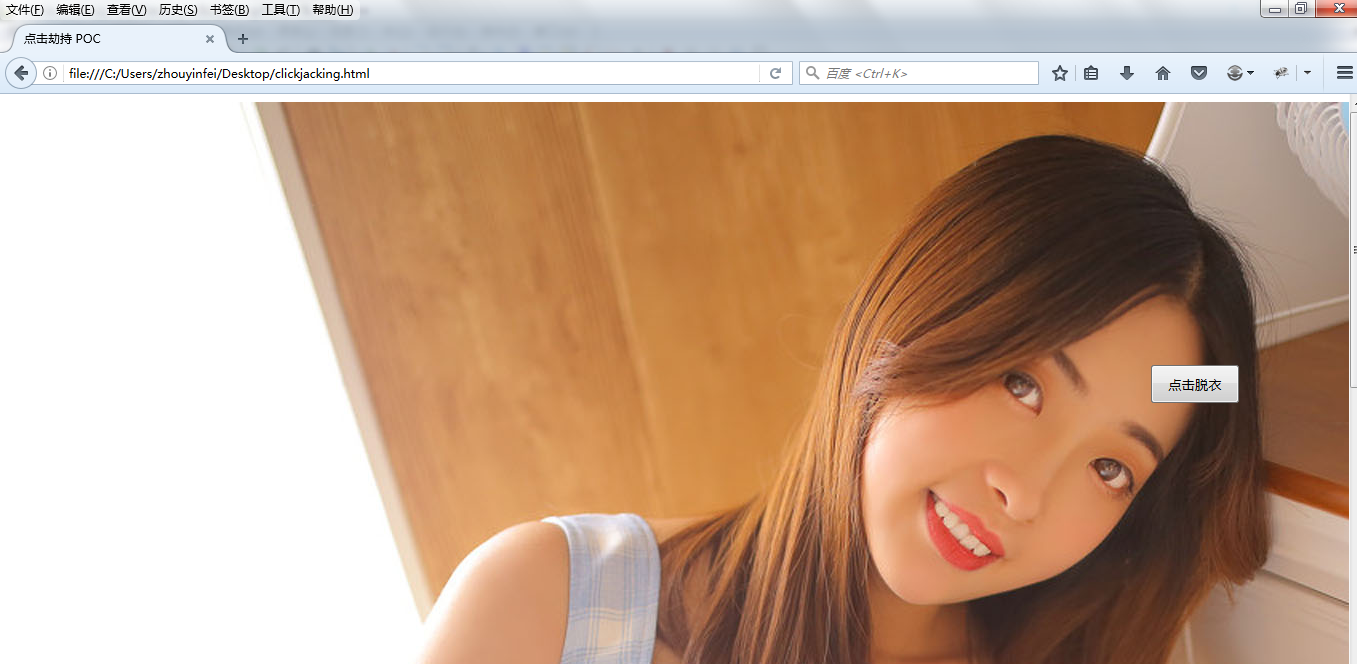Bookmark this page with the star icon
The image size is (1357, 664).
tap(1060, 73)
